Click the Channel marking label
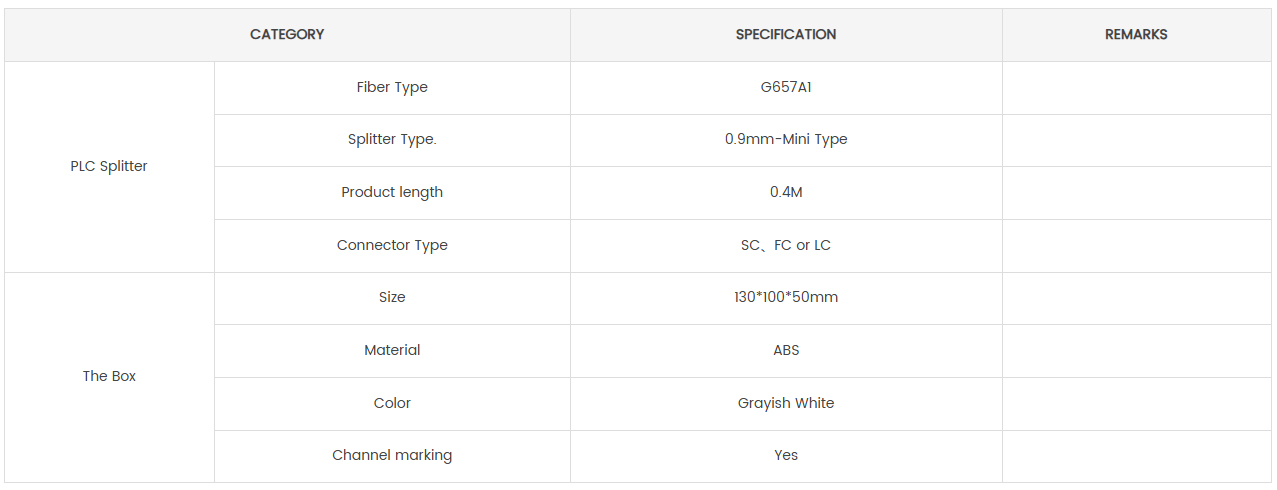 coord(392,455)
